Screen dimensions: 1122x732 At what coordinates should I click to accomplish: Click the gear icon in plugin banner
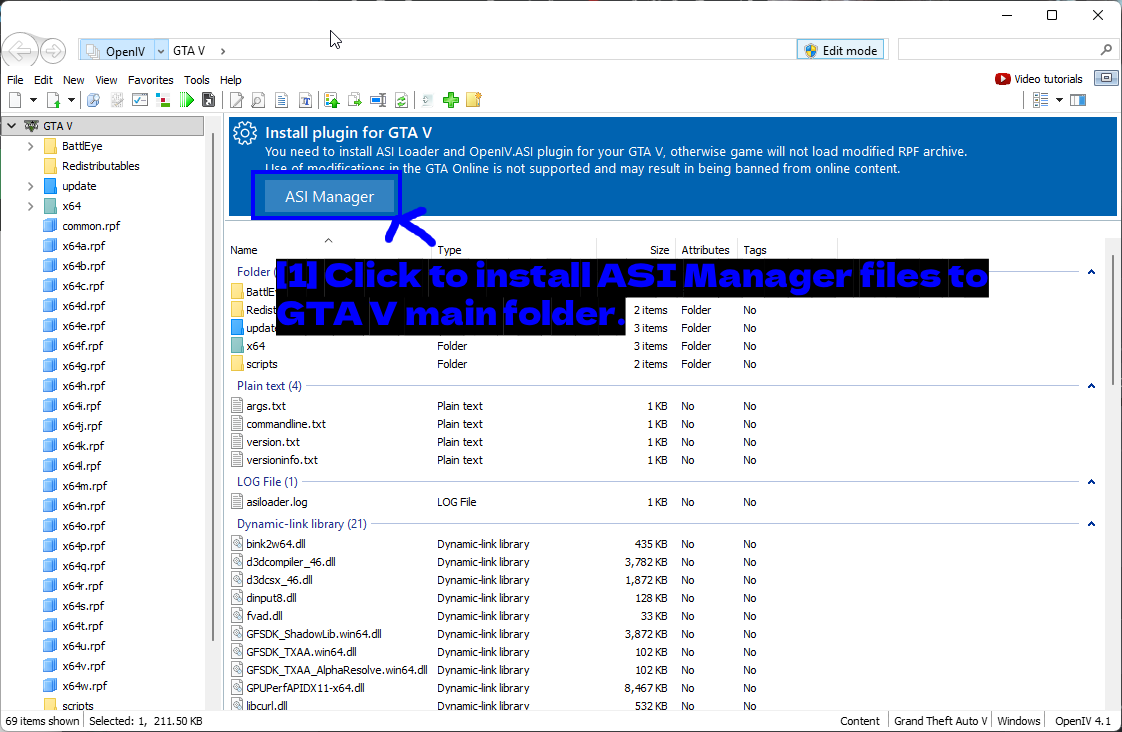point(245,133)
